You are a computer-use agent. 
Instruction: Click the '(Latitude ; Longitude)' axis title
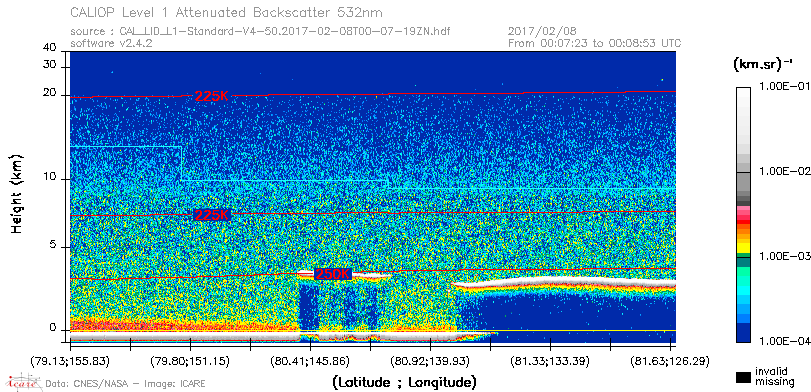pos(404,383)
